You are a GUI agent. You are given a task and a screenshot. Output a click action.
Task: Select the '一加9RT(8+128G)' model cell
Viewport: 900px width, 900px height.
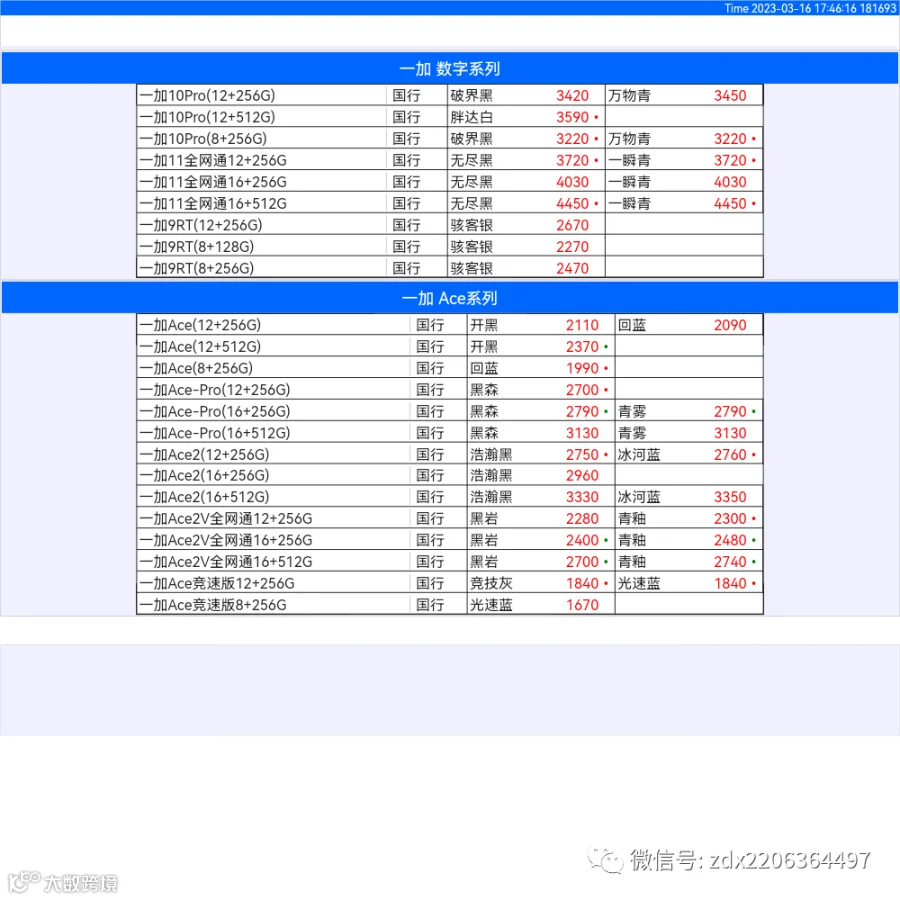click(262, 247)
